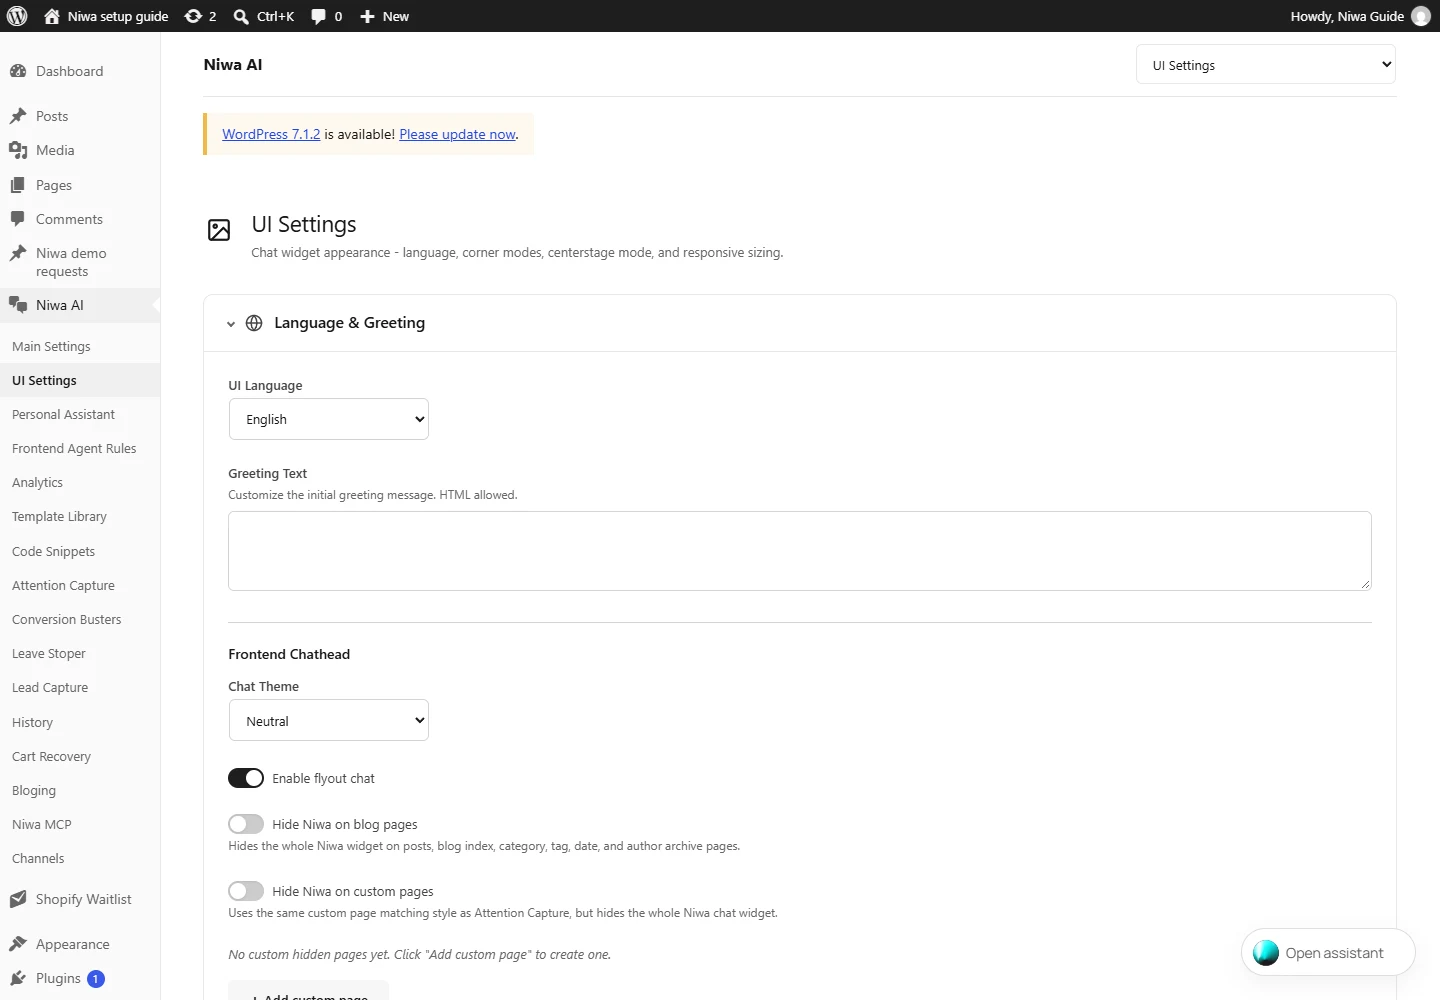Click the home icon for Niwa setup guide
This screenshot has width=1440, height=1000.
click(52, 16)
